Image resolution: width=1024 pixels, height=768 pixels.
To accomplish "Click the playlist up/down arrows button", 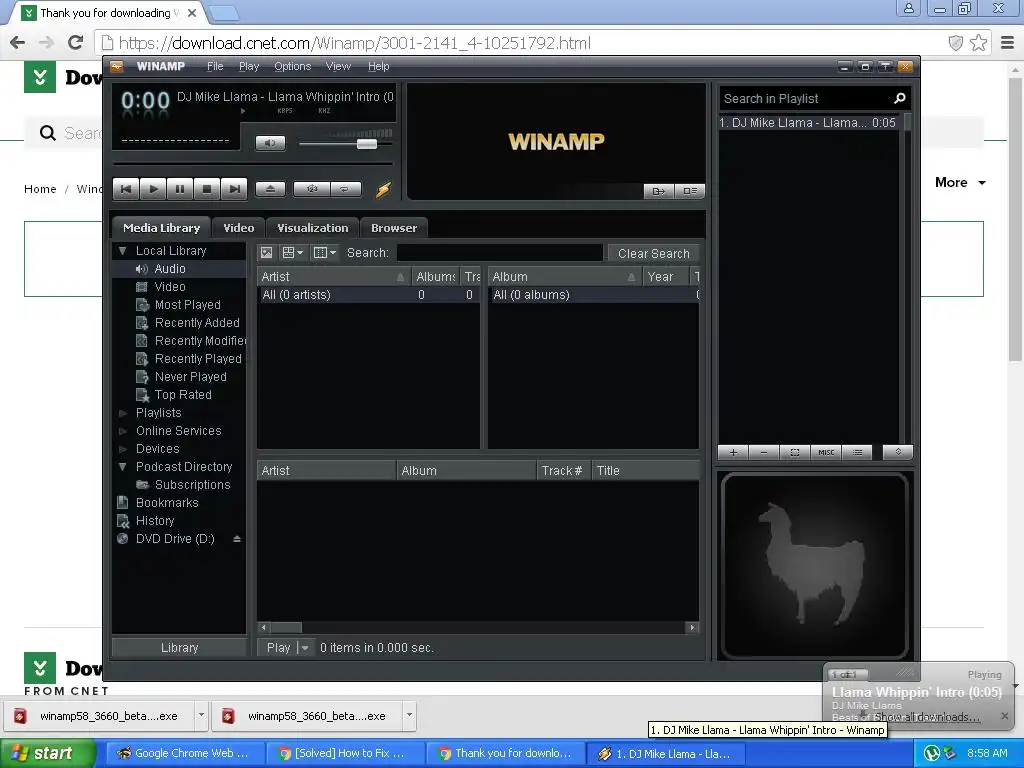I will tap(898, 453).
